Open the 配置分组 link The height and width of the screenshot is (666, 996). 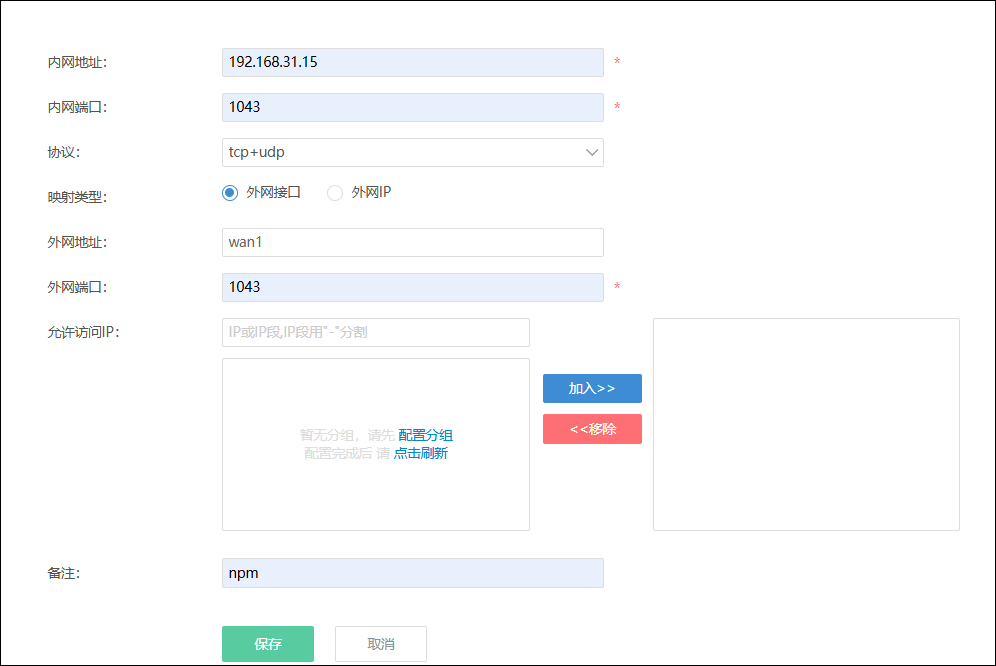point(426,435)
